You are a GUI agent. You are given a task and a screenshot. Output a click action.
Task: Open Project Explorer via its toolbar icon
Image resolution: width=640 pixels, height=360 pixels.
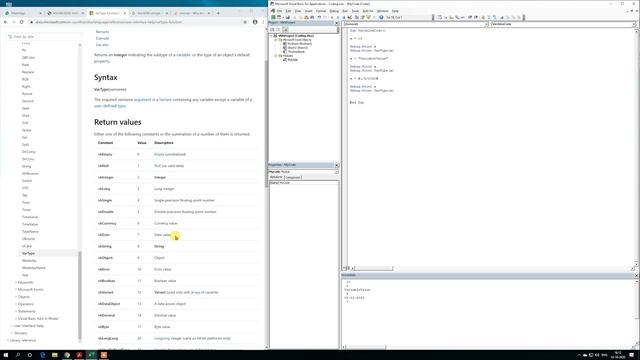(x=356, y=18)
